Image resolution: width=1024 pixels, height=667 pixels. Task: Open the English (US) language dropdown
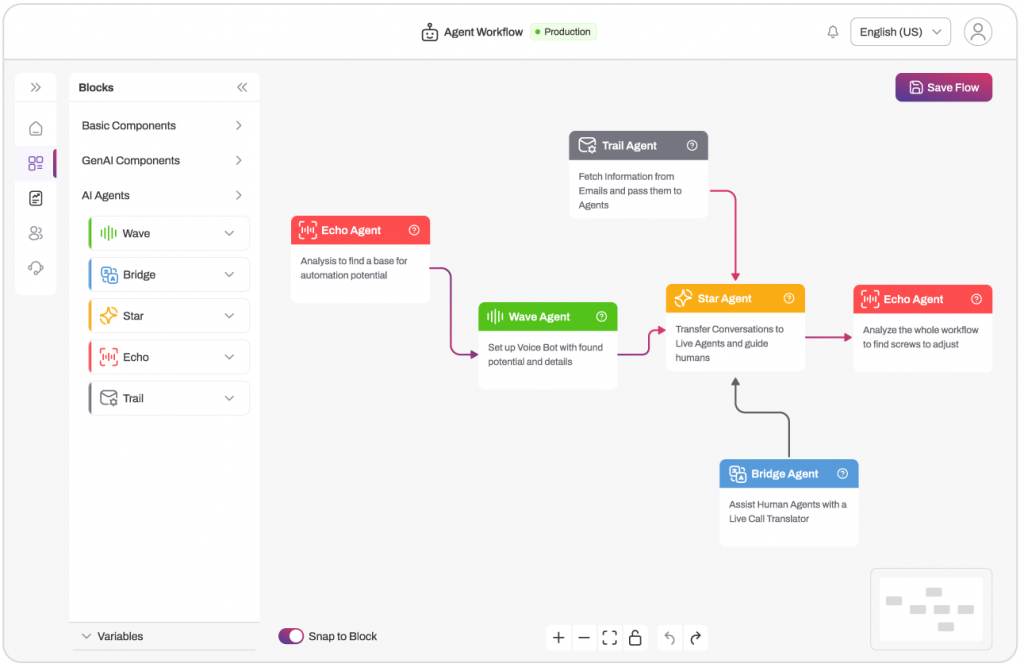pos(900,32)
